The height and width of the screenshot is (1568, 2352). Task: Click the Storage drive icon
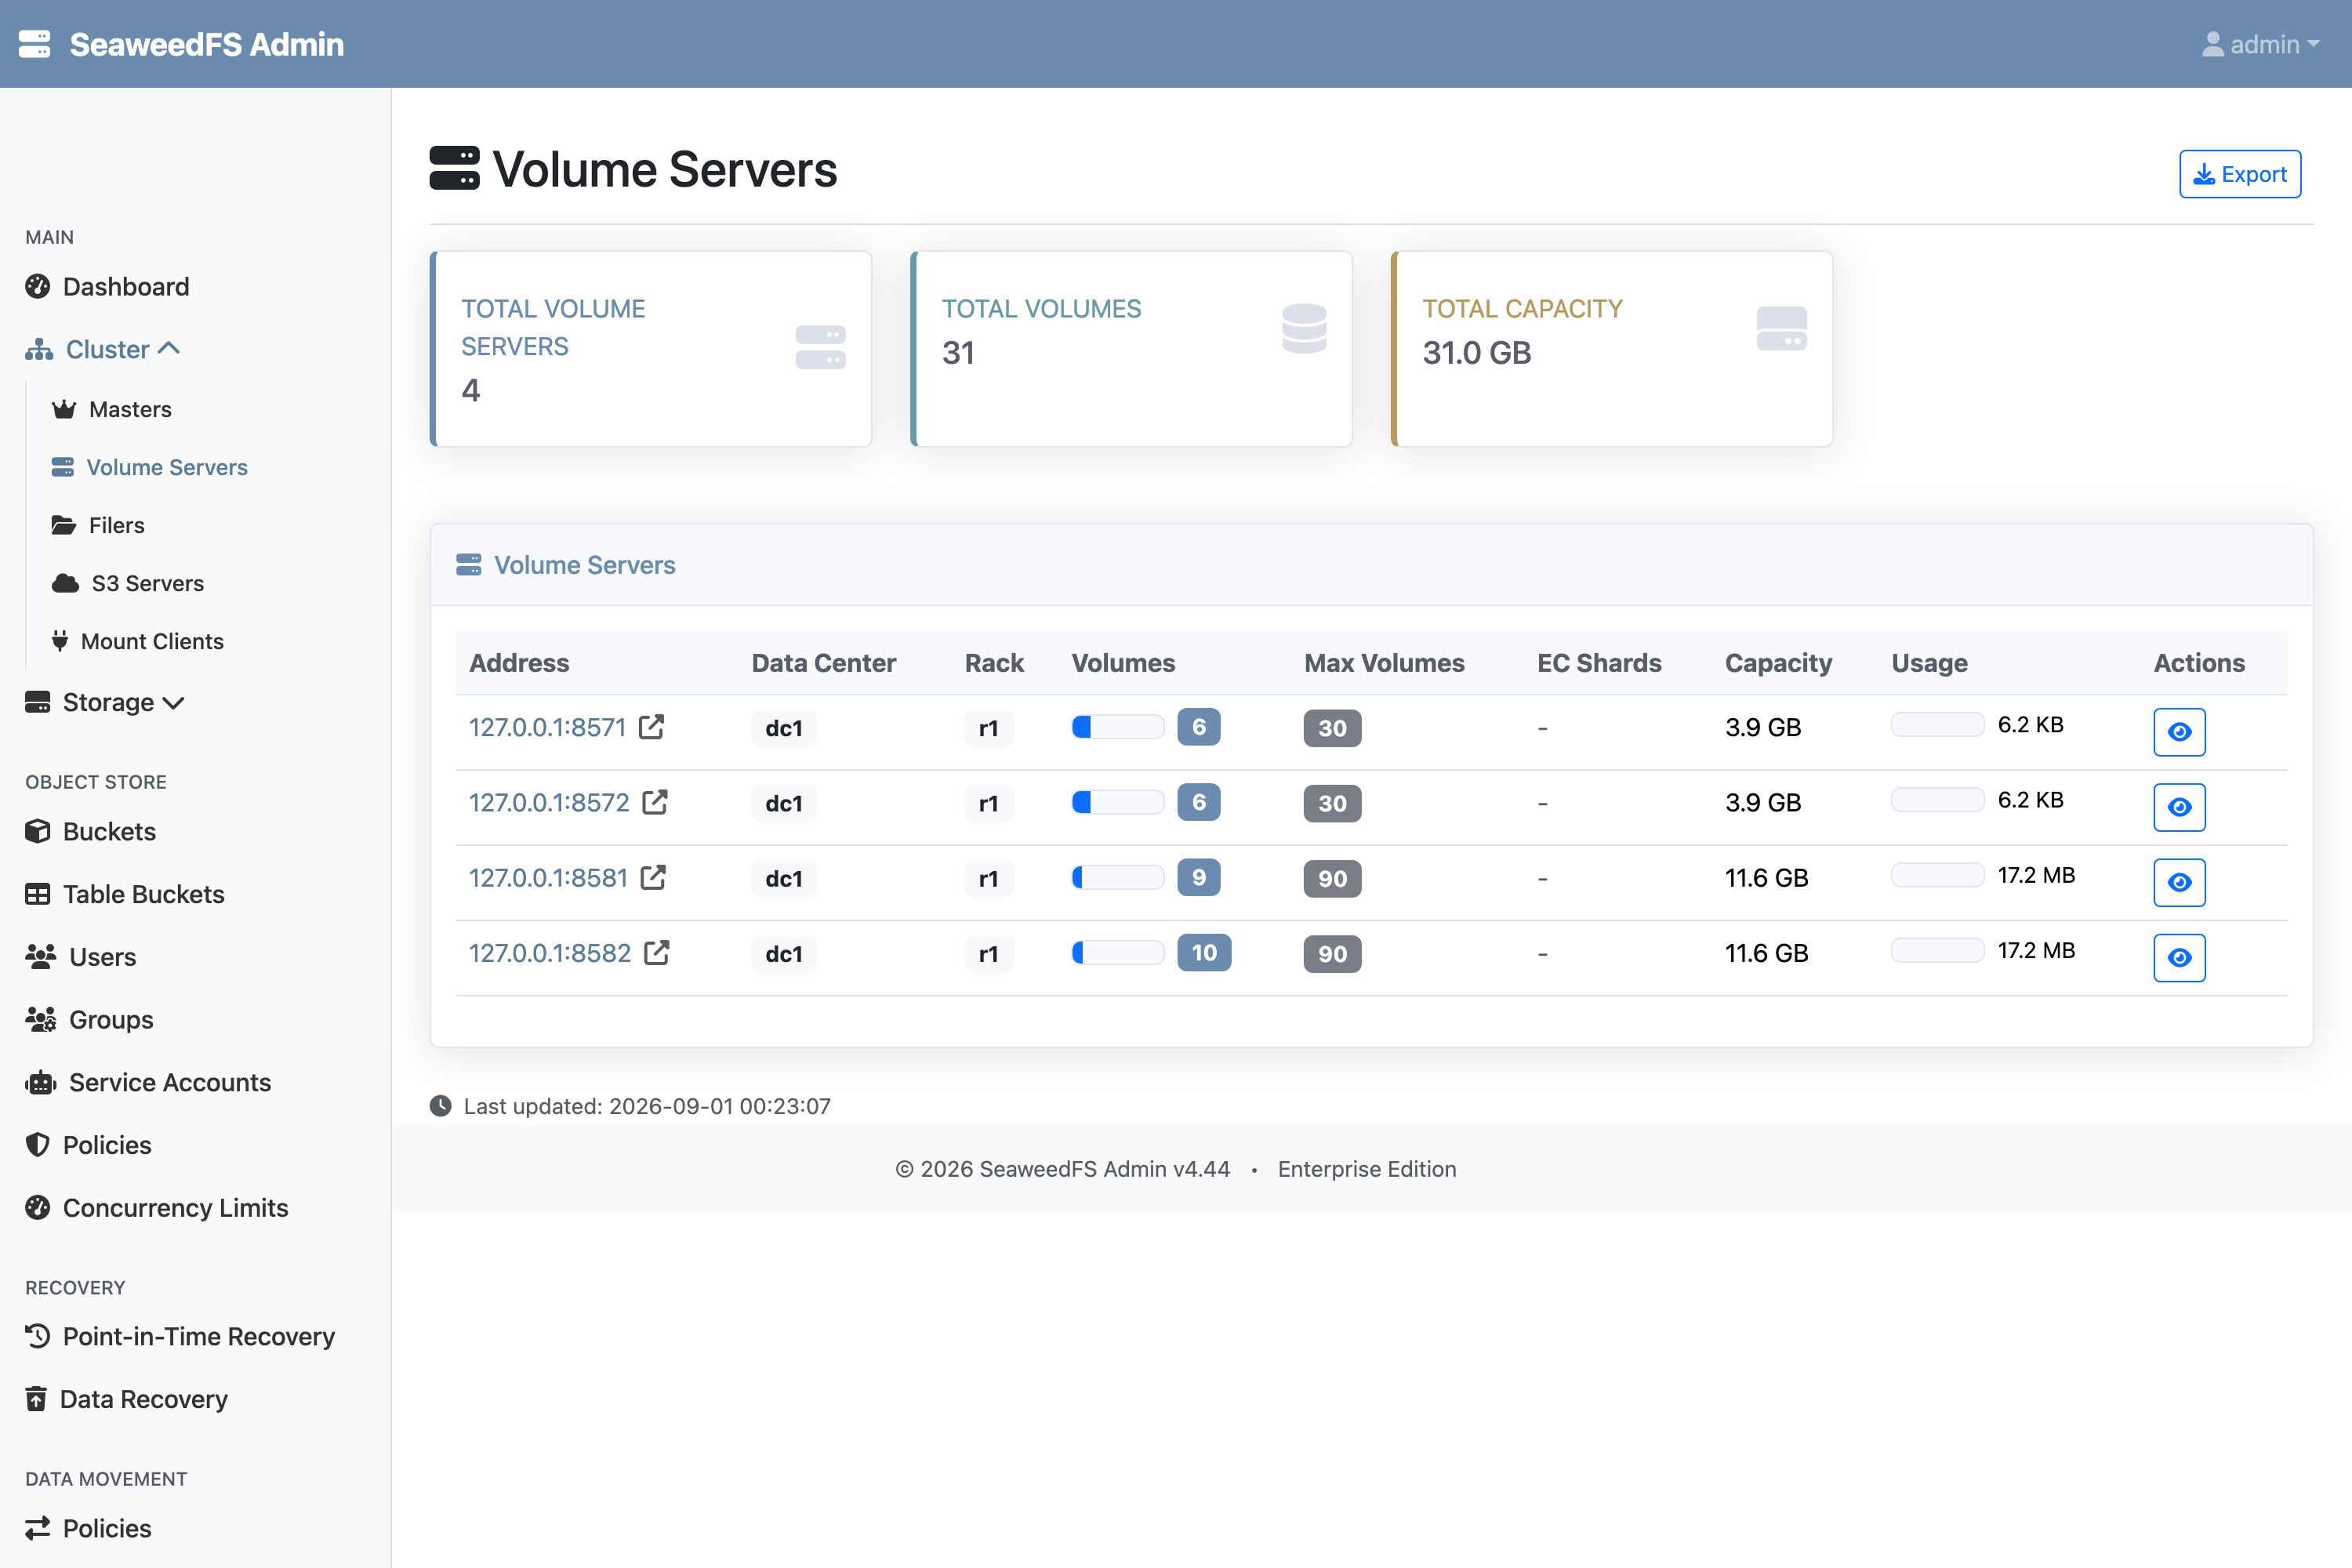click(x=38, y=702)
